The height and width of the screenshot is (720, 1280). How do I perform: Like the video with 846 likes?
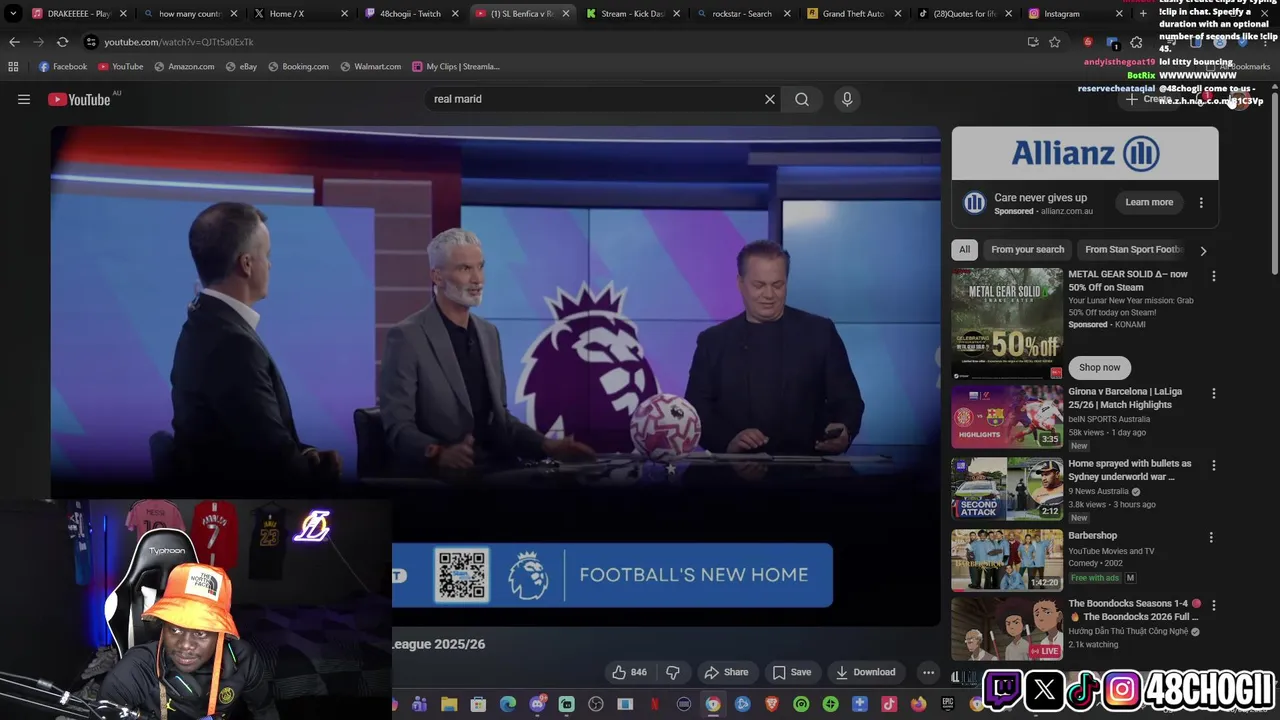629,672
